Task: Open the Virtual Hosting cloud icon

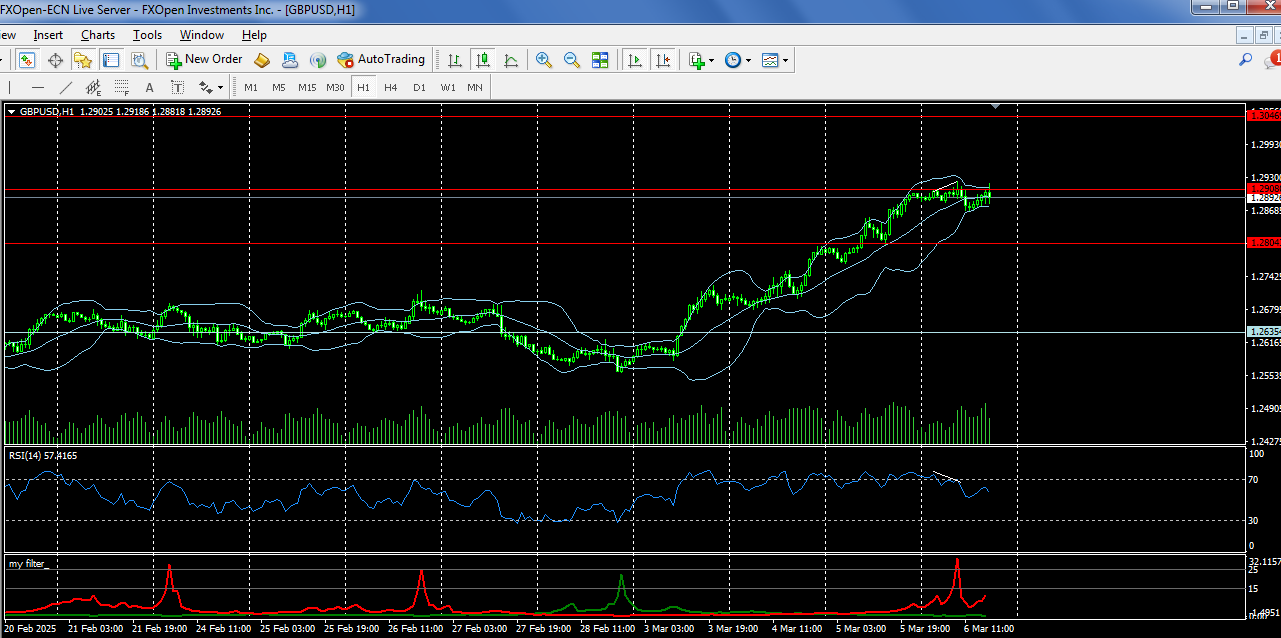Action: pos(290,60)
